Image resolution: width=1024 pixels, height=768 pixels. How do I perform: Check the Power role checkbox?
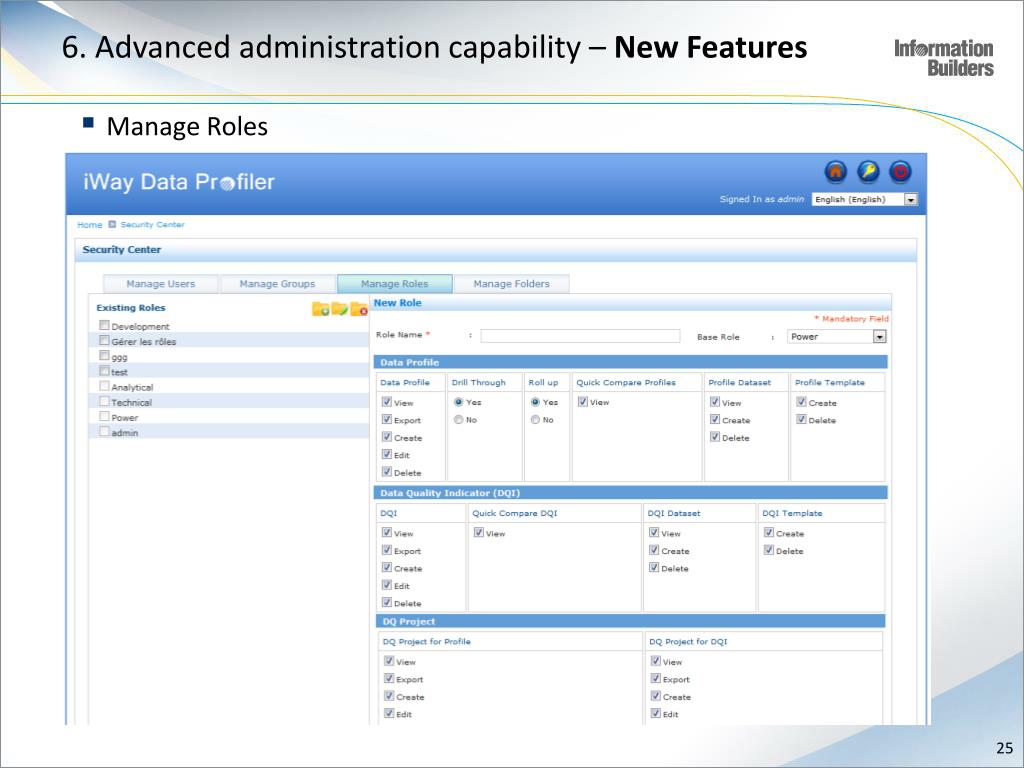click(104, 416)
